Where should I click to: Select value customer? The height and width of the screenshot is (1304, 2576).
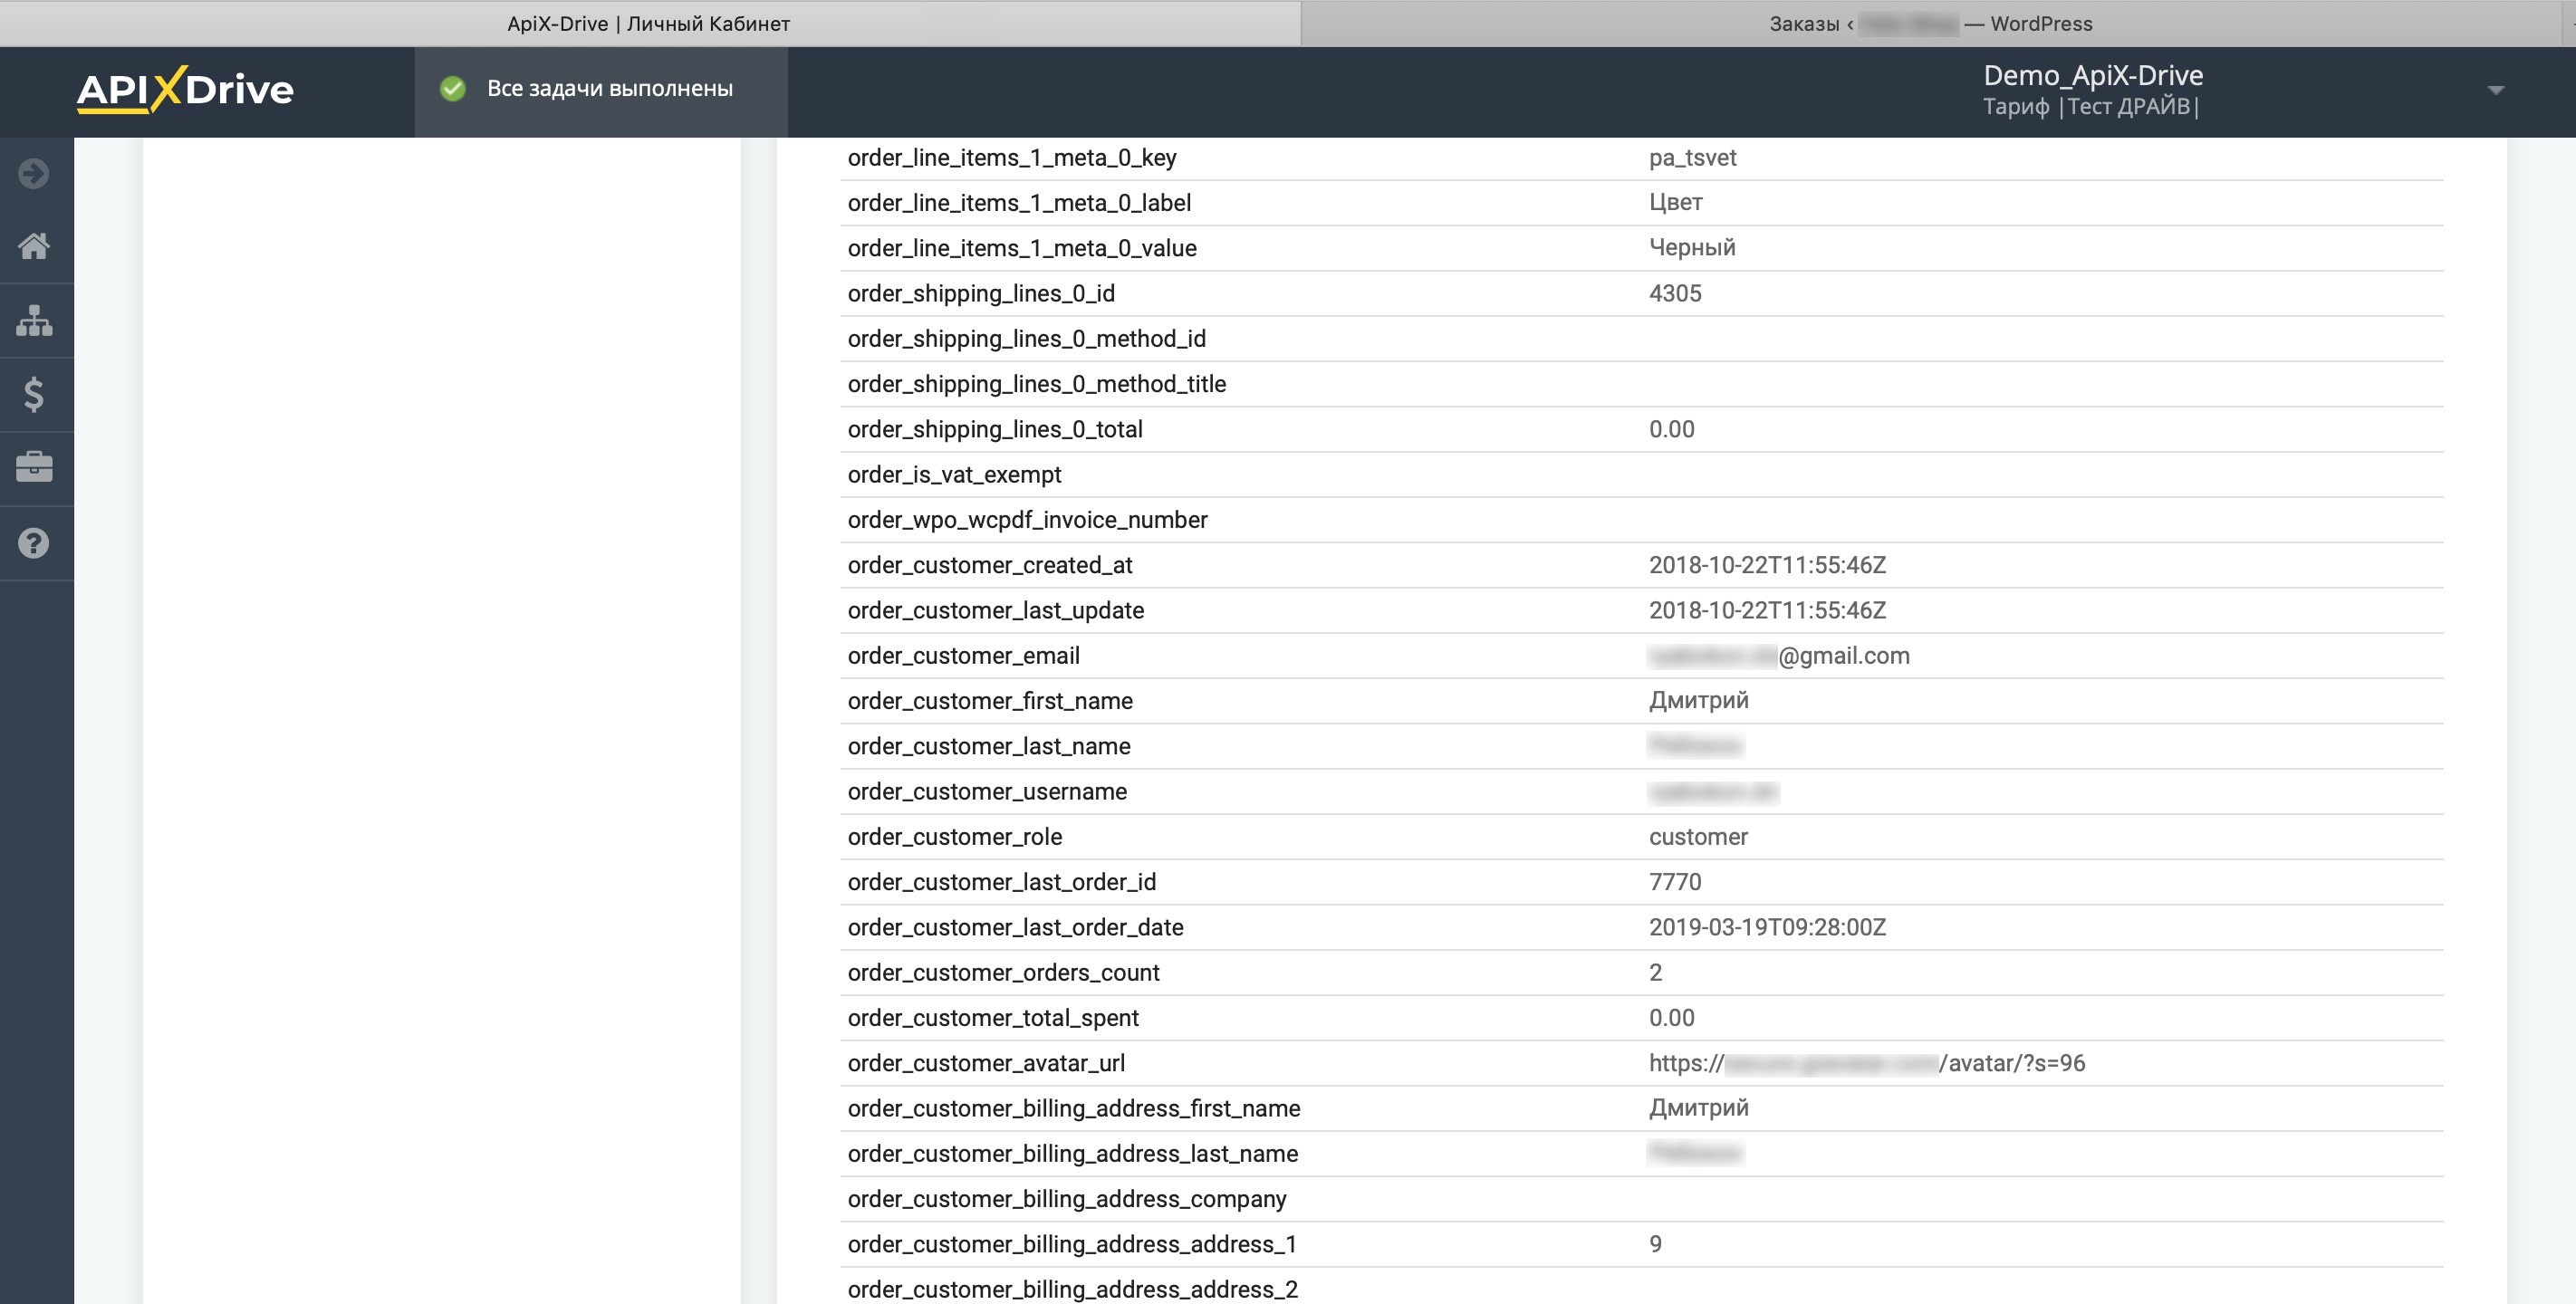(1698, 836)
